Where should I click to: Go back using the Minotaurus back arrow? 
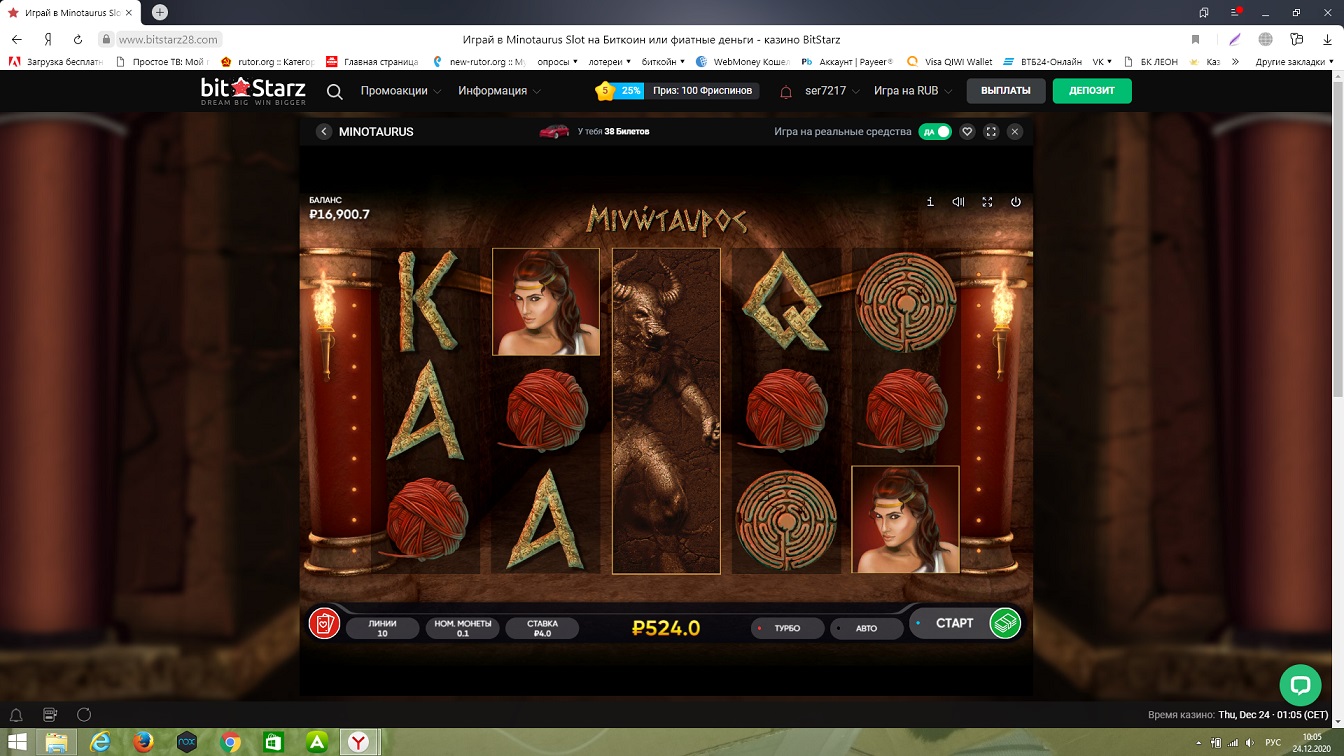tap(324, 132)
